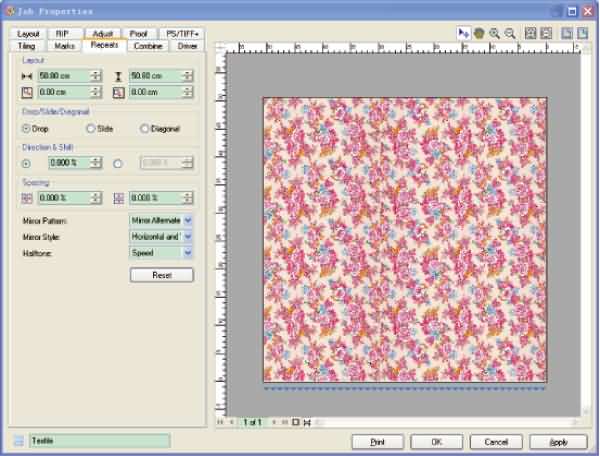Switch to the Tiling tab
This screenshot has width=600, height=456.
(26, 46)
